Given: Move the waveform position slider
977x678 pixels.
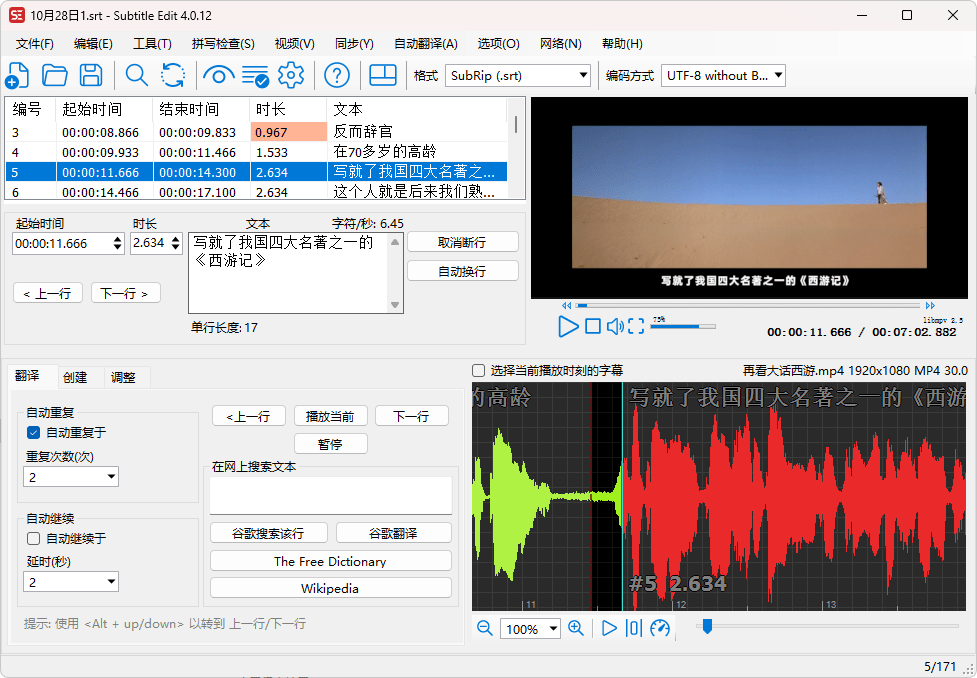Looking at the screenshot, I should pyautogui.click(x=707, y=626).
